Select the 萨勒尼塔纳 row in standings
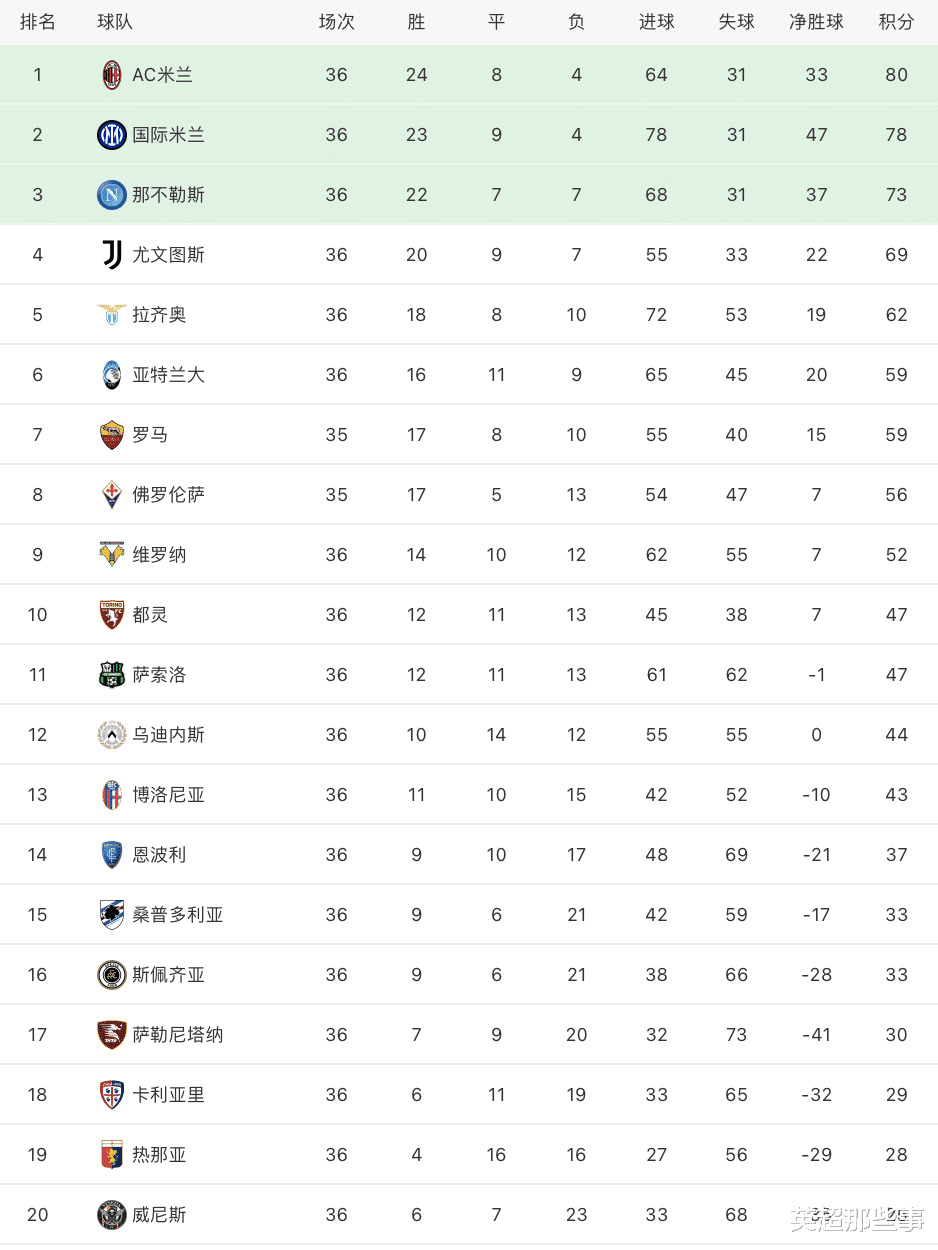This screenshot has height=1250, width=938. pos(469,1035)
